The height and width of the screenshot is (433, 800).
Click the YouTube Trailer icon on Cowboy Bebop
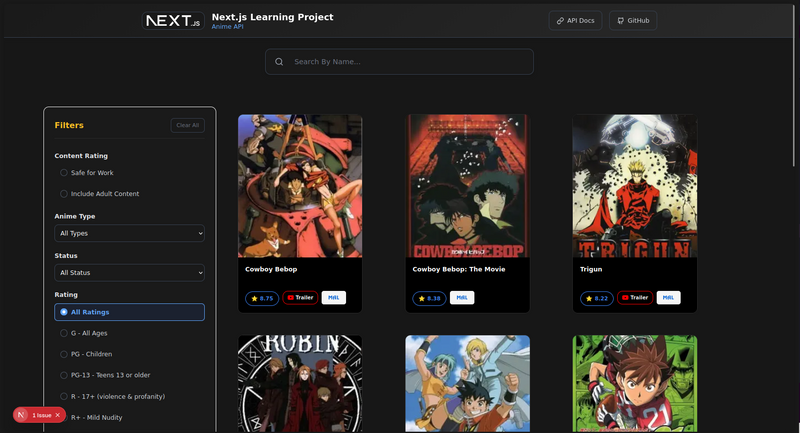pyautogui.click(x=291, y=298)
